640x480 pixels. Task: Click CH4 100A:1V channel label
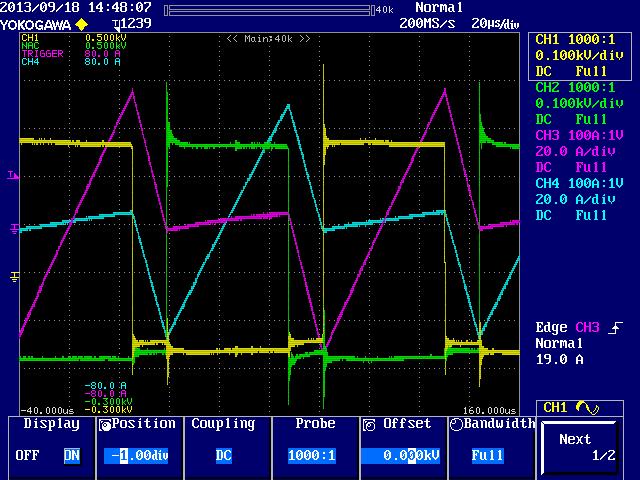pyautogui.click(x=579, y=183)
